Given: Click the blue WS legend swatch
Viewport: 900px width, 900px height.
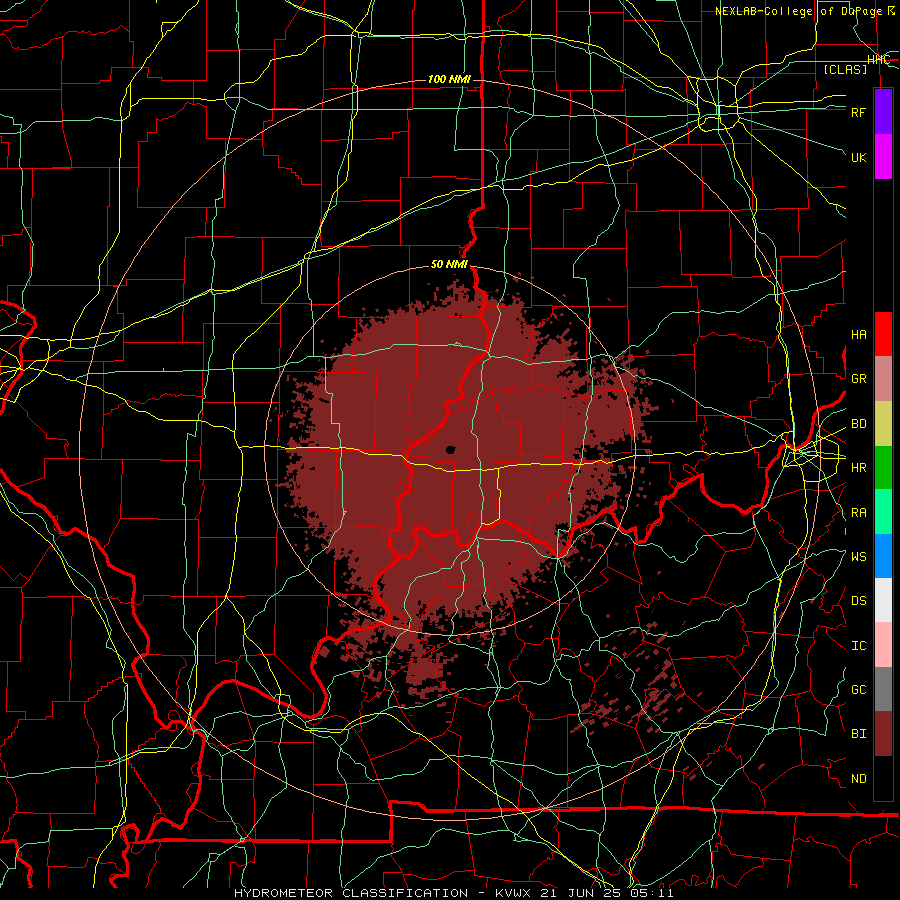Looking at the screenshot, I should [883, 556].
